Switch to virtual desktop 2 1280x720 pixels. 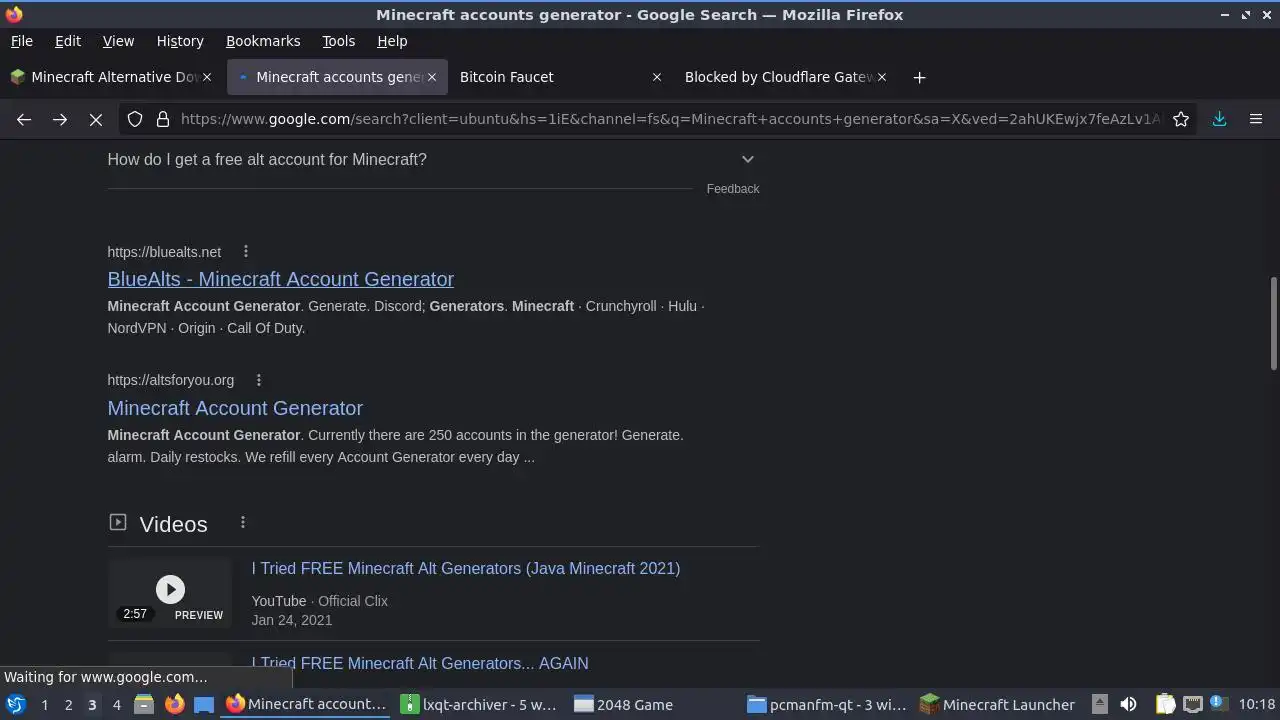(68, 705)
